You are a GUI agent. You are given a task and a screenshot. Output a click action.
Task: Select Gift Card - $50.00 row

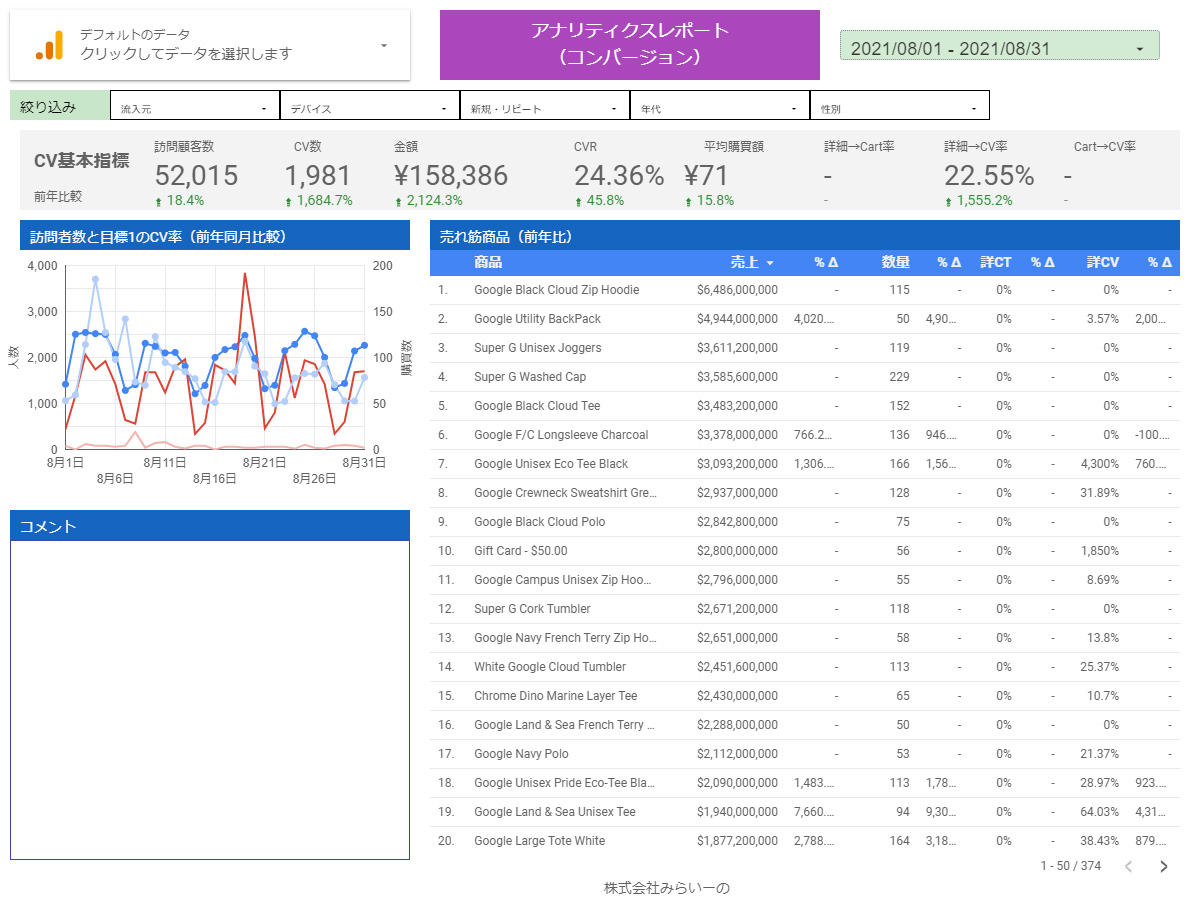tap(805, 551)
